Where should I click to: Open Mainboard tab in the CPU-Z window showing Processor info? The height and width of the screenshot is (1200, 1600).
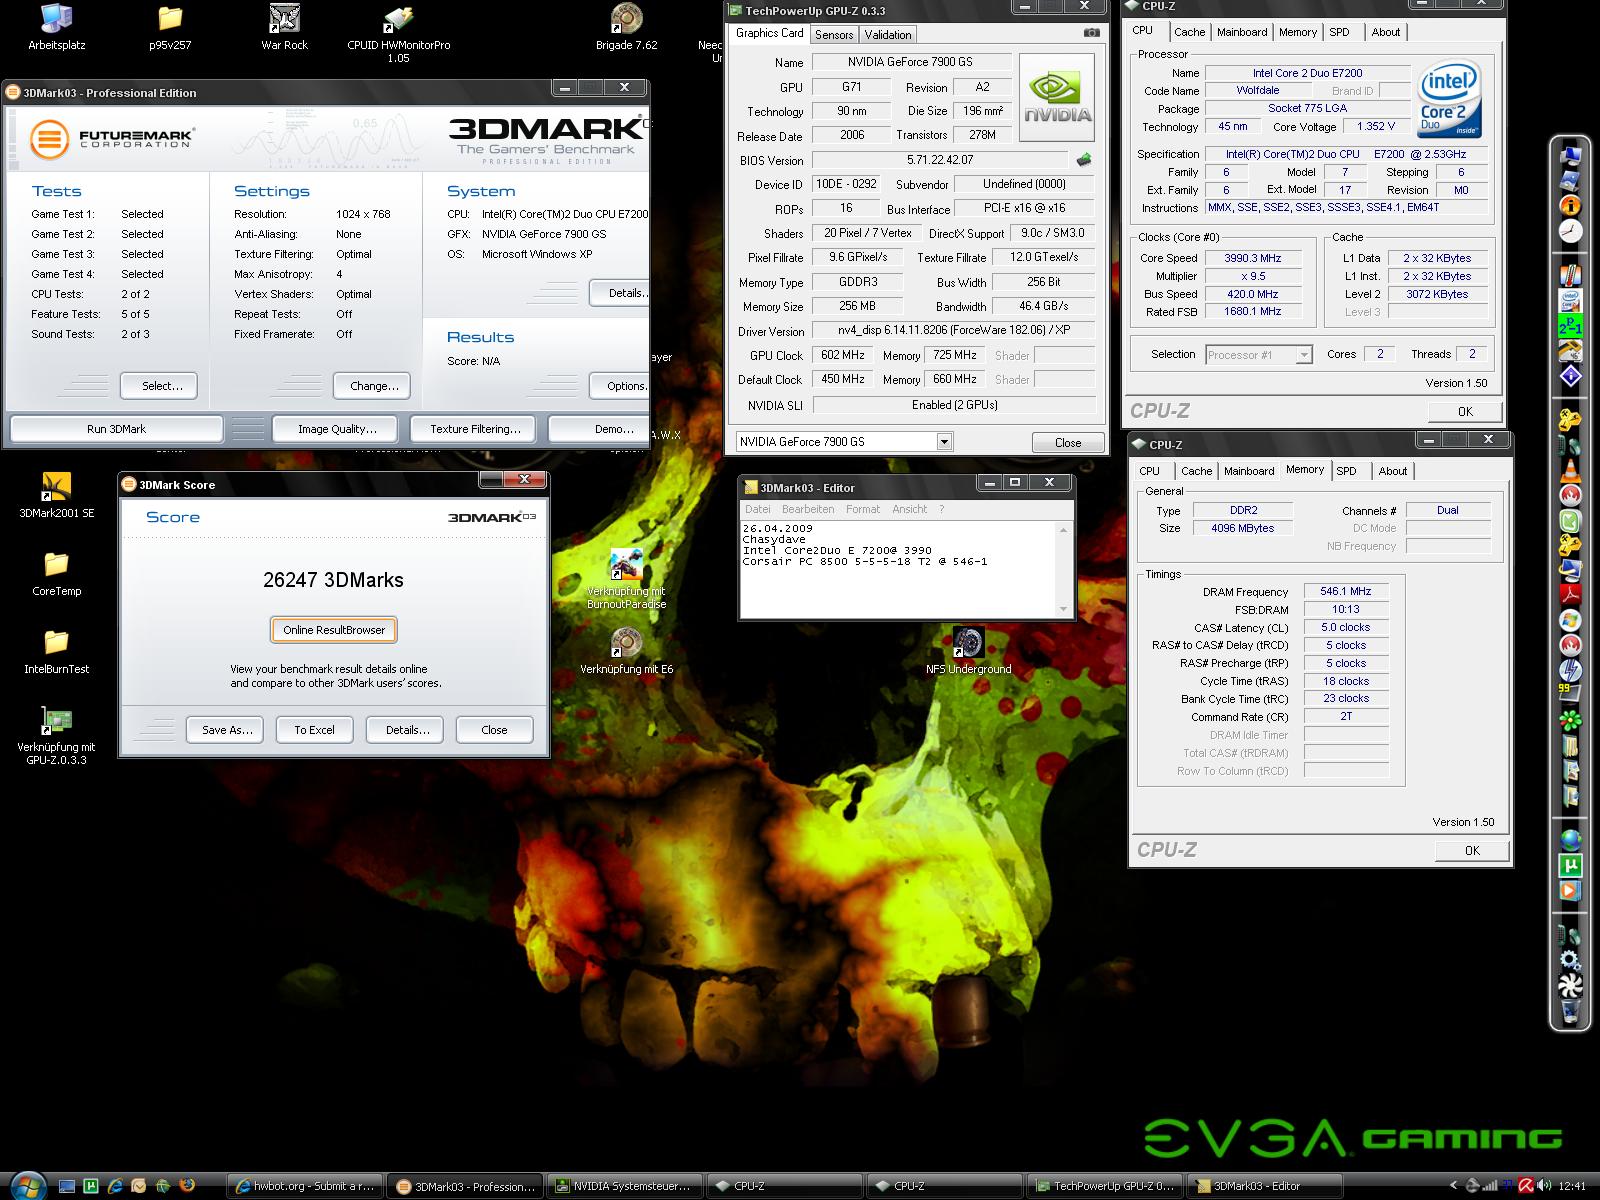tap(1242, 32)
